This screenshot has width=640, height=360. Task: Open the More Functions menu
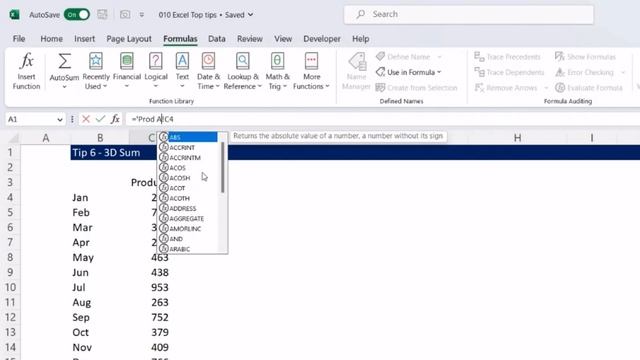click(311, 71)
